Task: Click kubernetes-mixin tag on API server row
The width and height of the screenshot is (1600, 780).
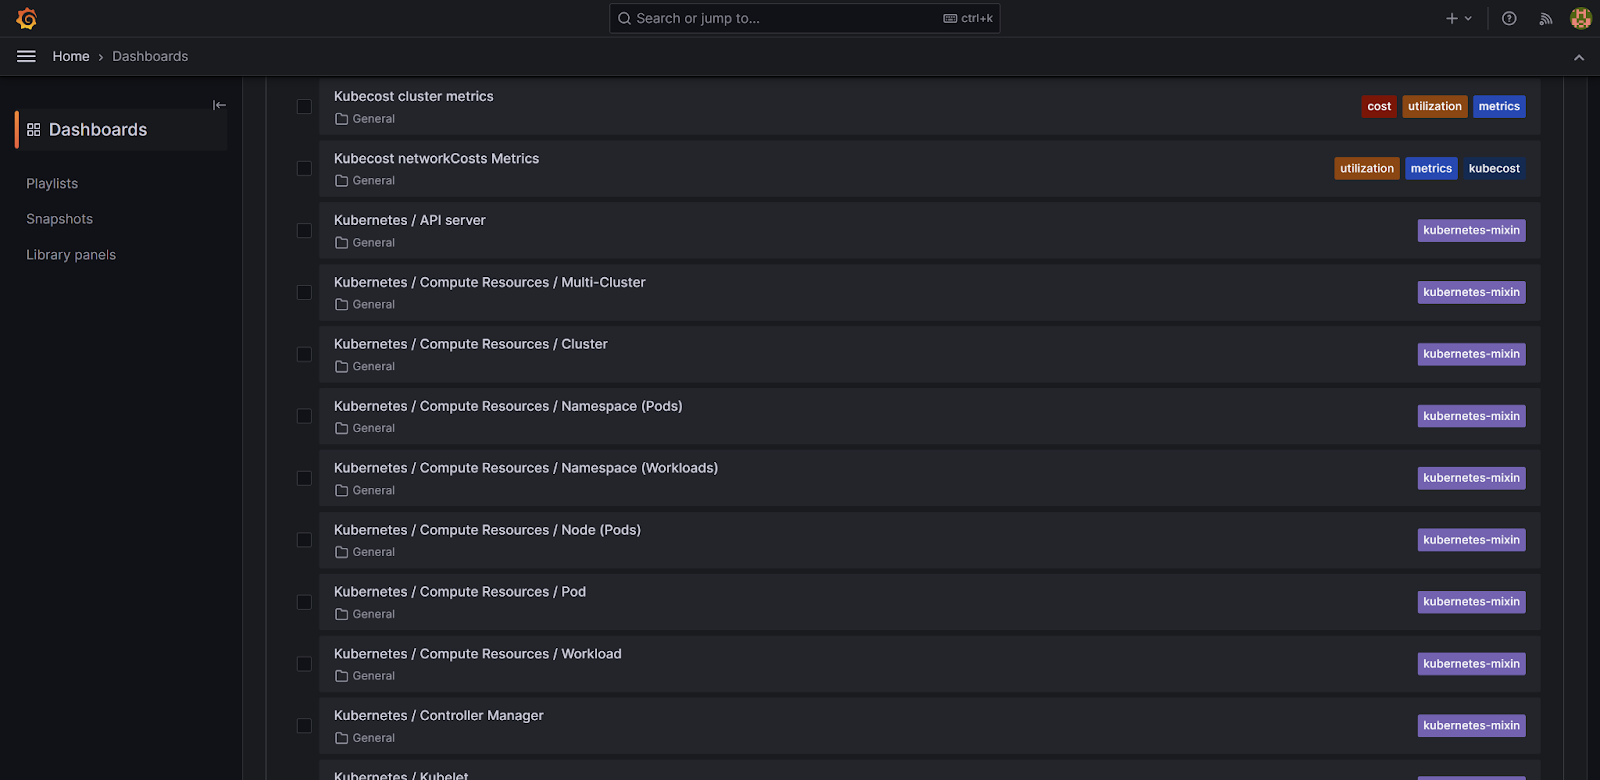Action: click(x=1471, y=231)
